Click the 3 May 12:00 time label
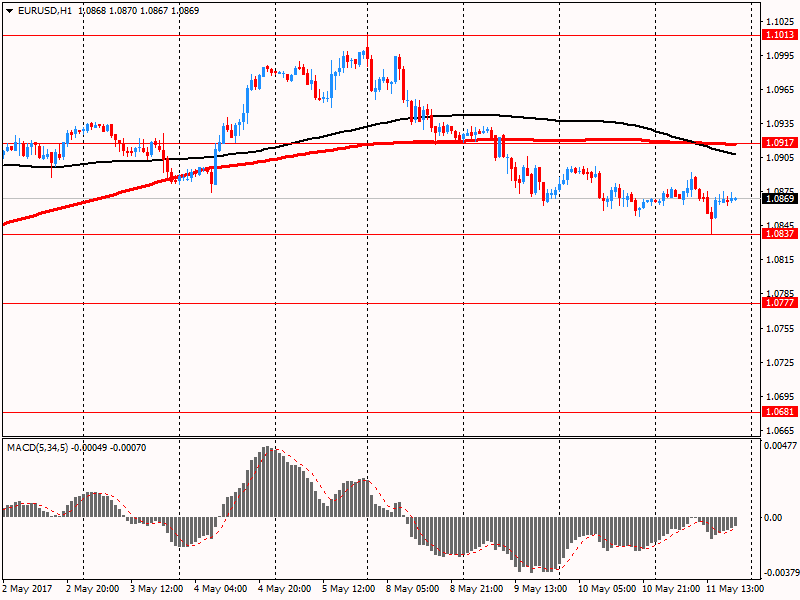The image size is (800, 600). tap(157, 589)
